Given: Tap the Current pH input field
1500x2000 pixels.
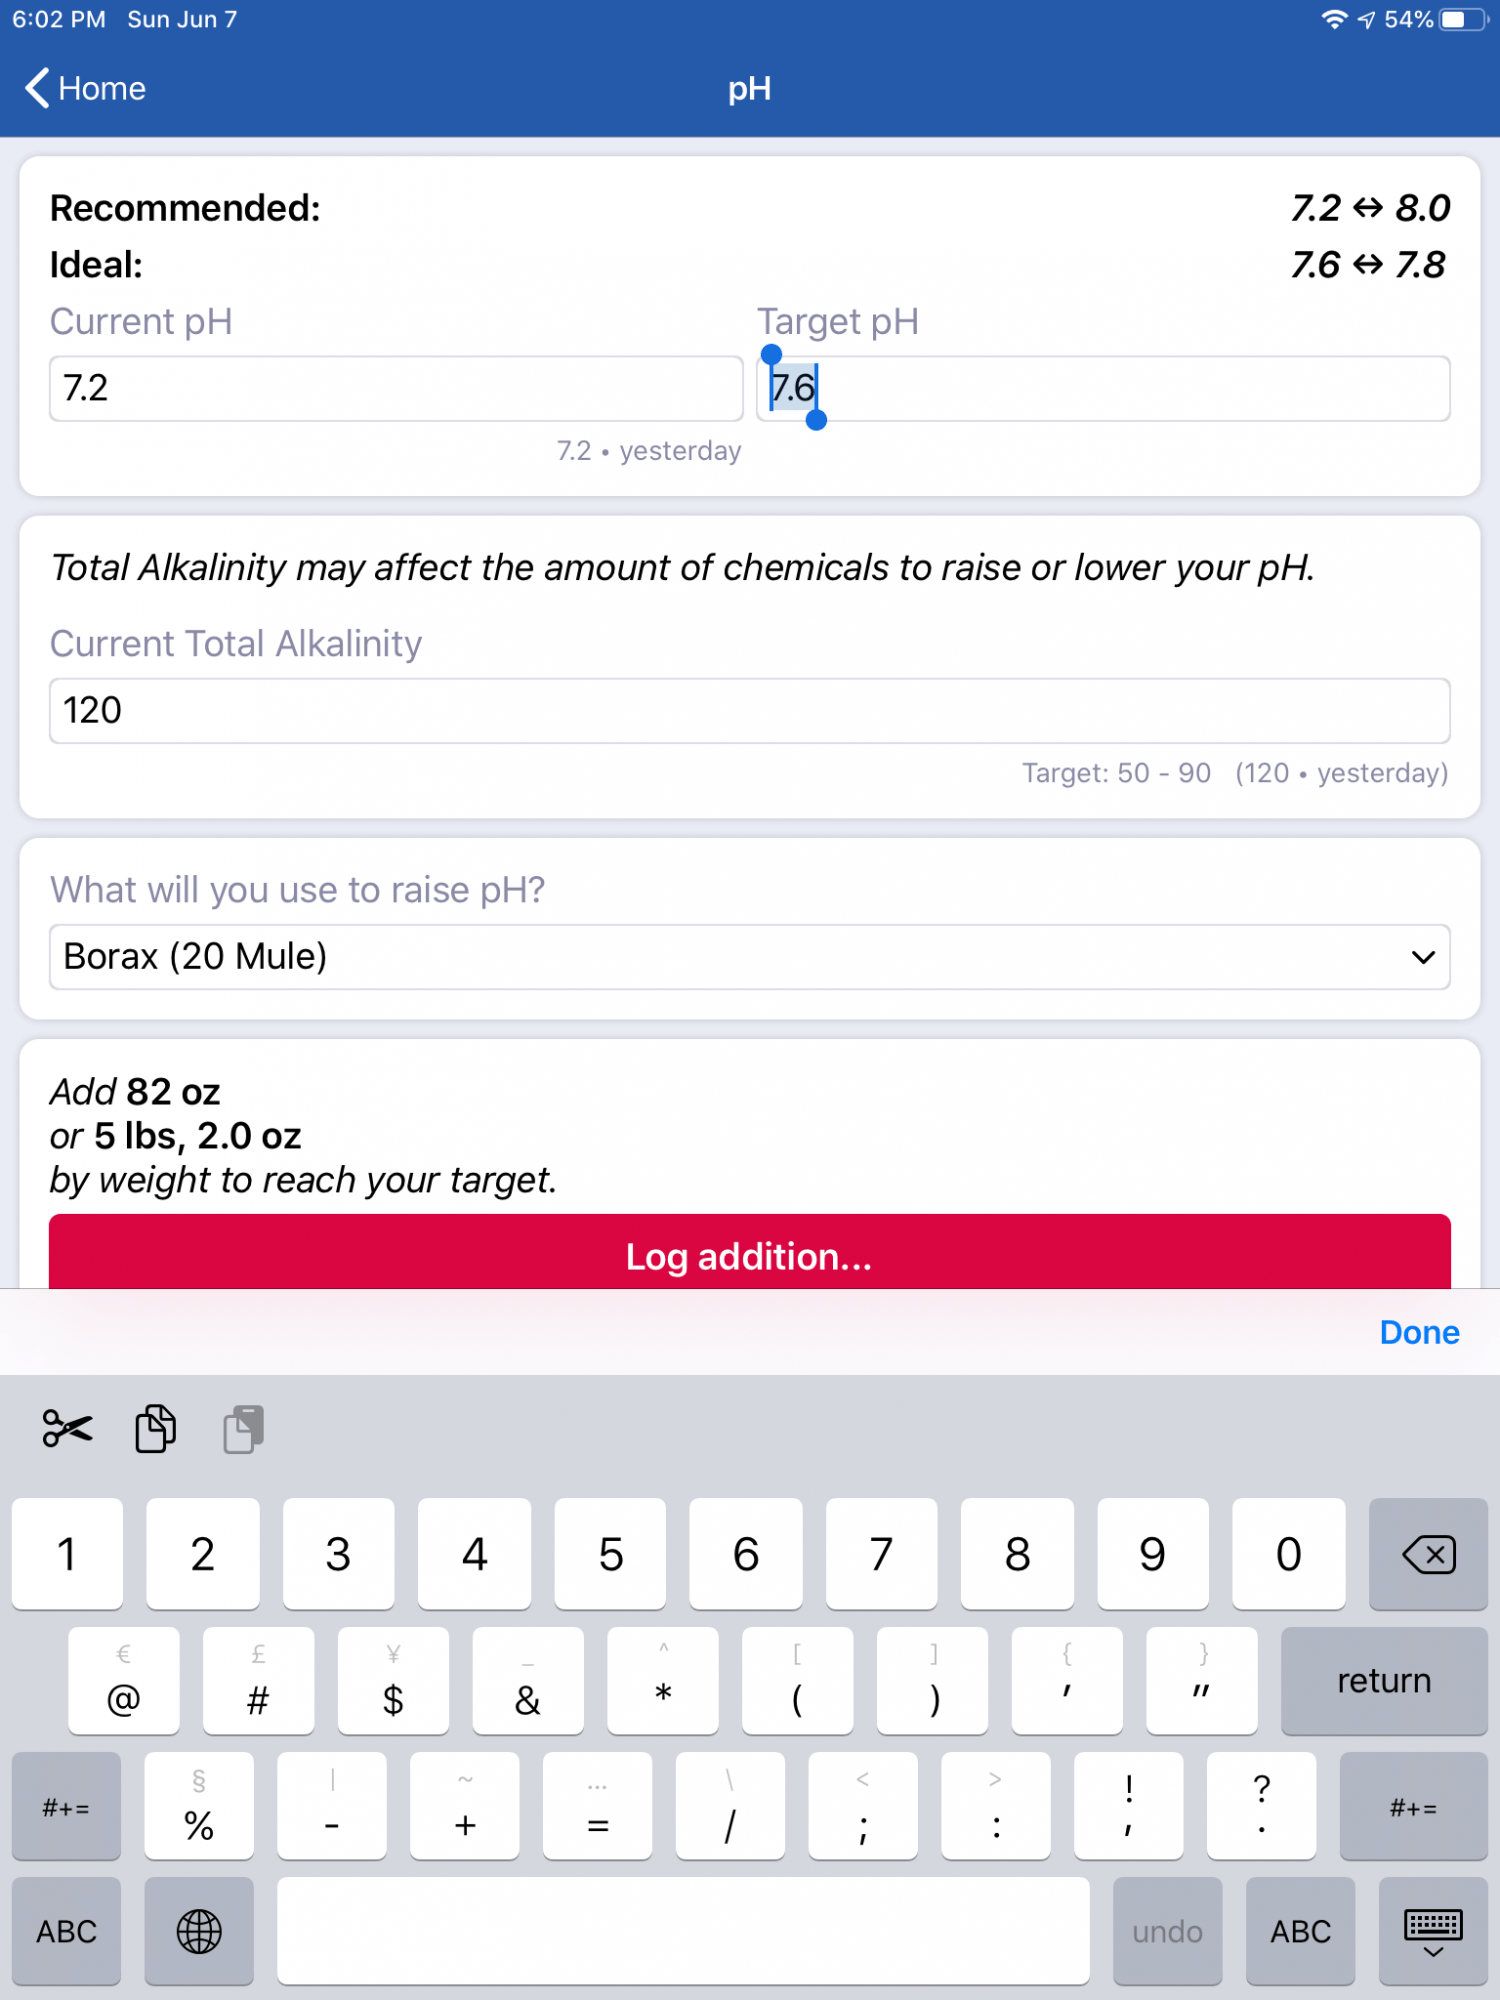Looking at the screenshot, I should (396, 388).
